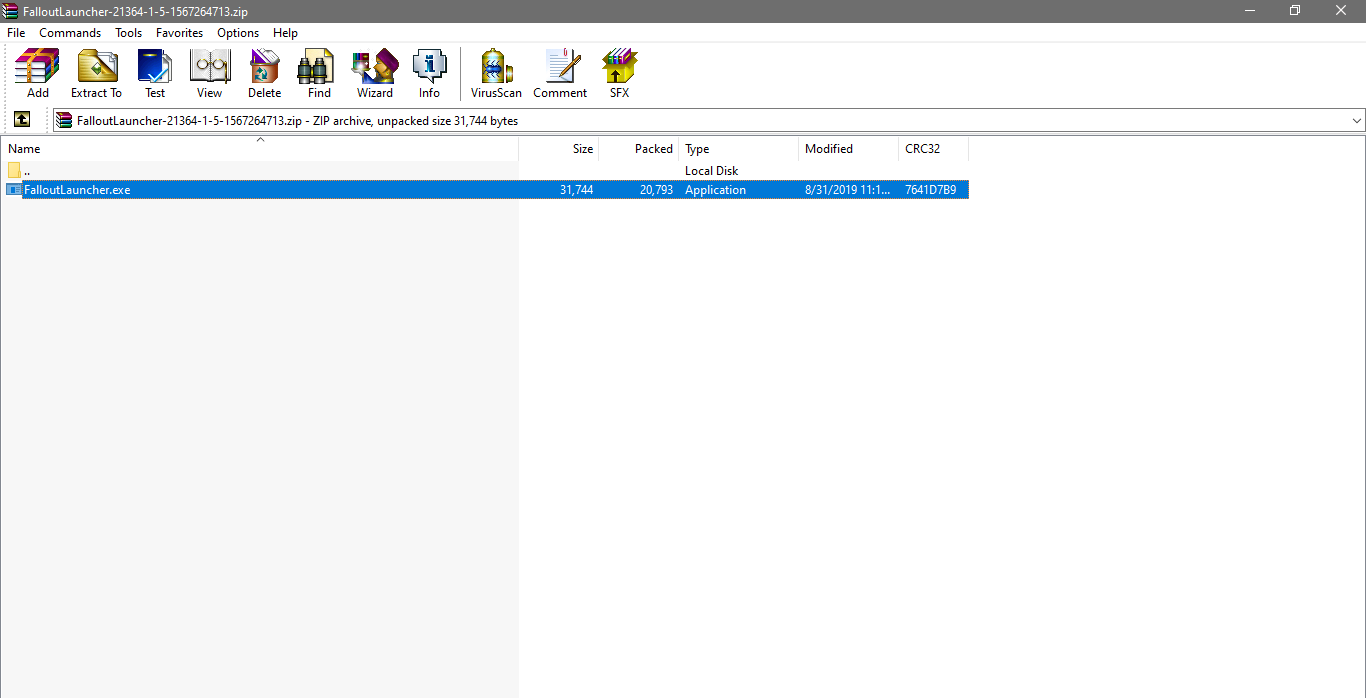Click the WinRAR title bar icon
The height and width of the screenshot is (698, 1366).
pos(11,11)
